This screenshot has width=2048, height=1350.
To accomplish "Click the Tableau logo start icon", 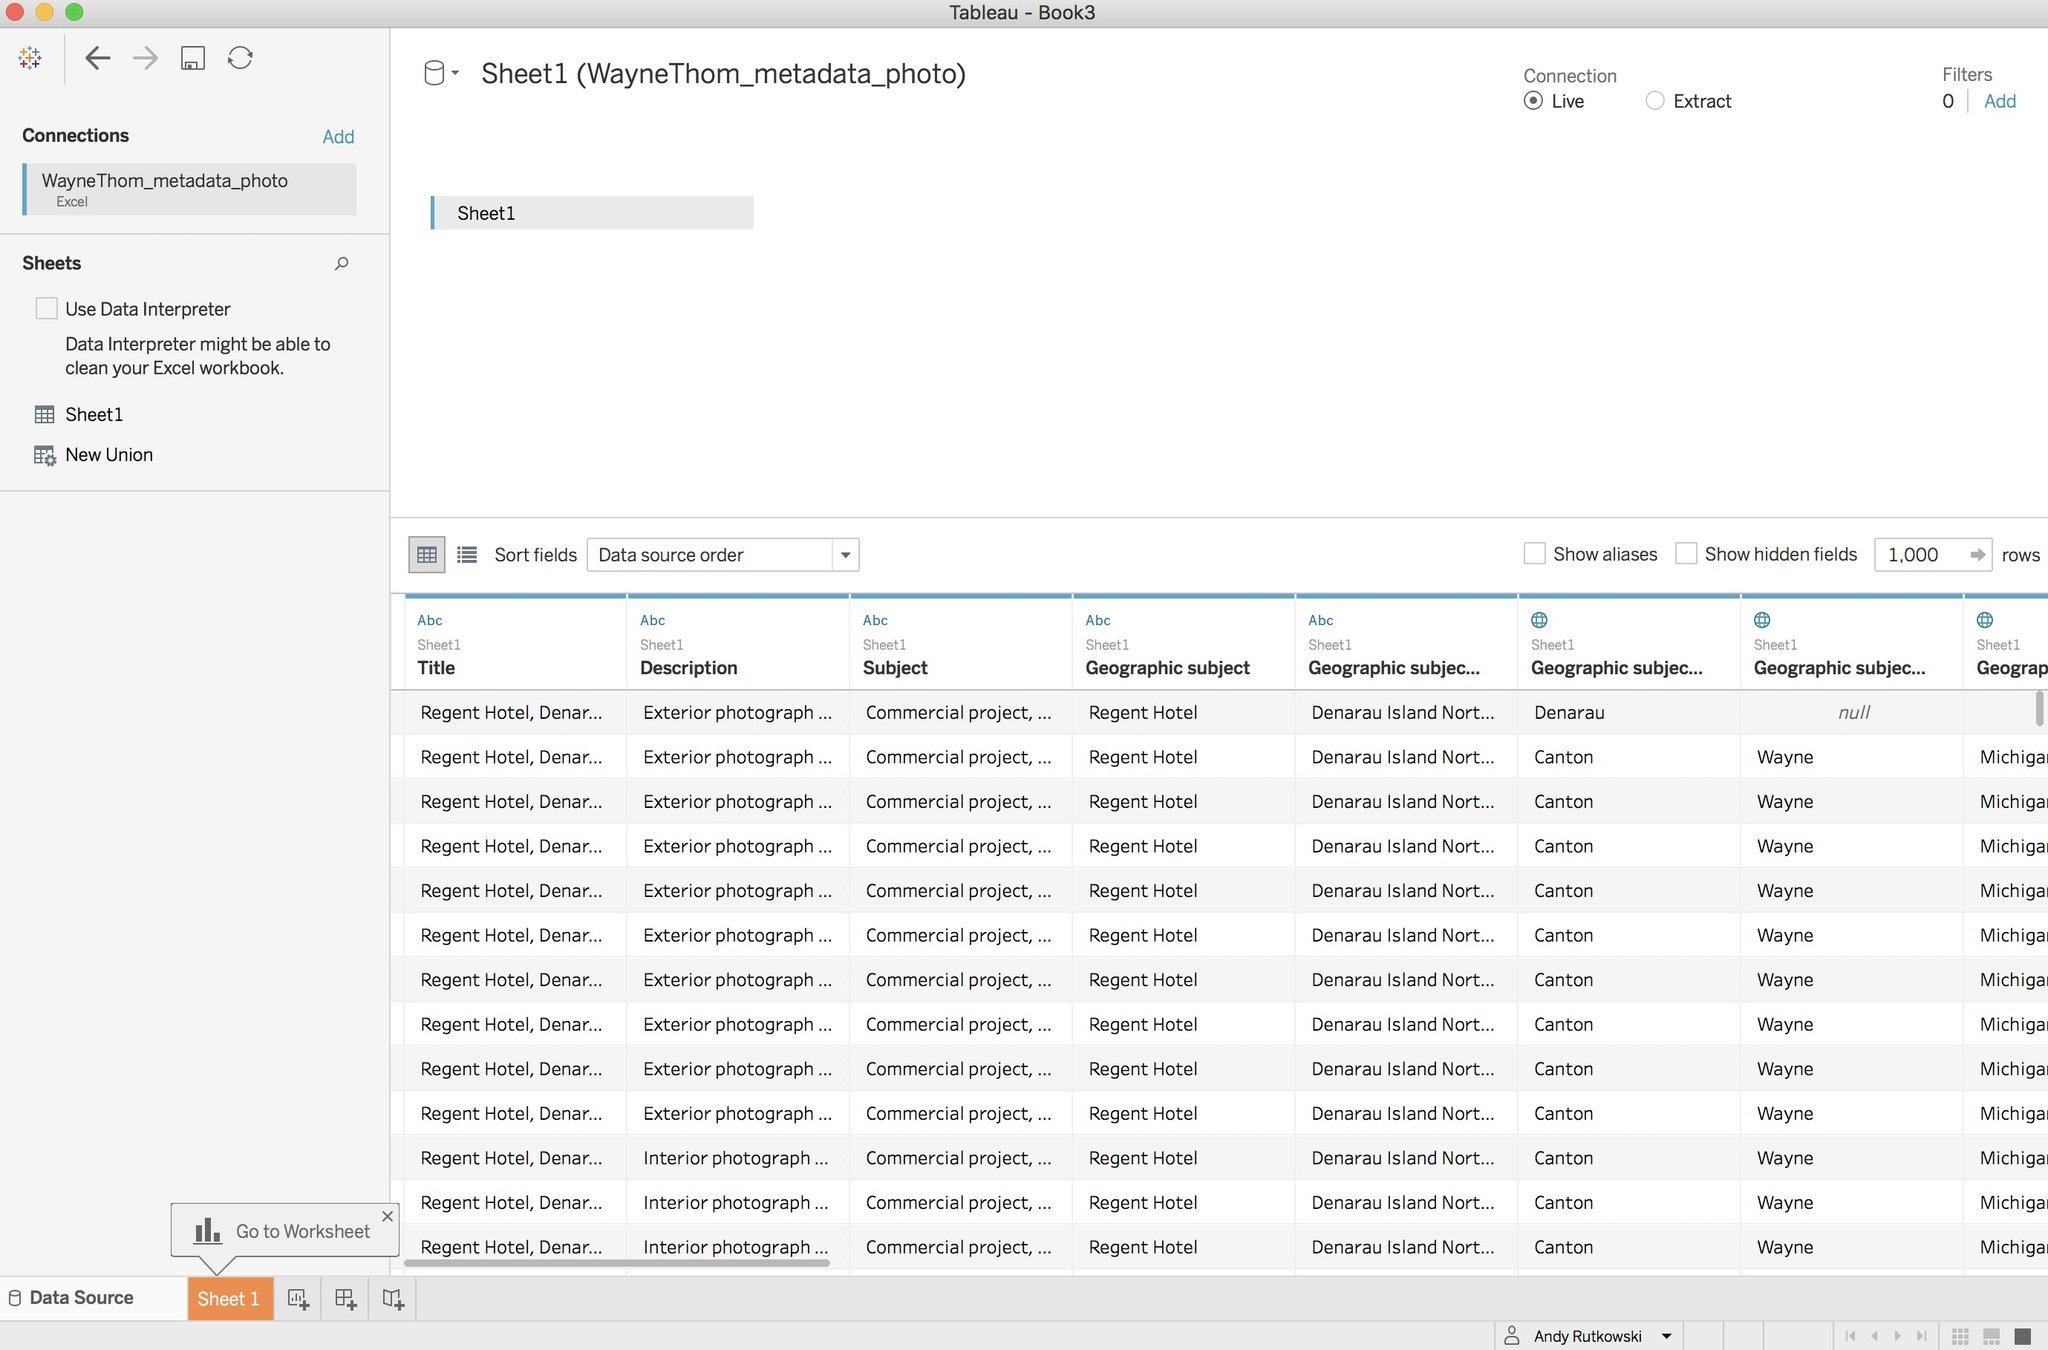I will pos(30,58).
